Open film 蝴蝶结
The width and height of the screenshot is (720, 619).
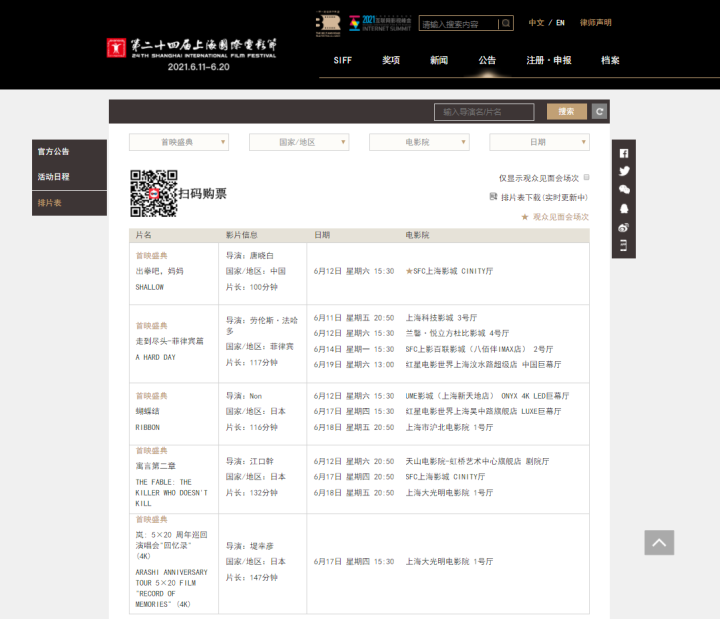pyautogui.click(x=147, y=411)
